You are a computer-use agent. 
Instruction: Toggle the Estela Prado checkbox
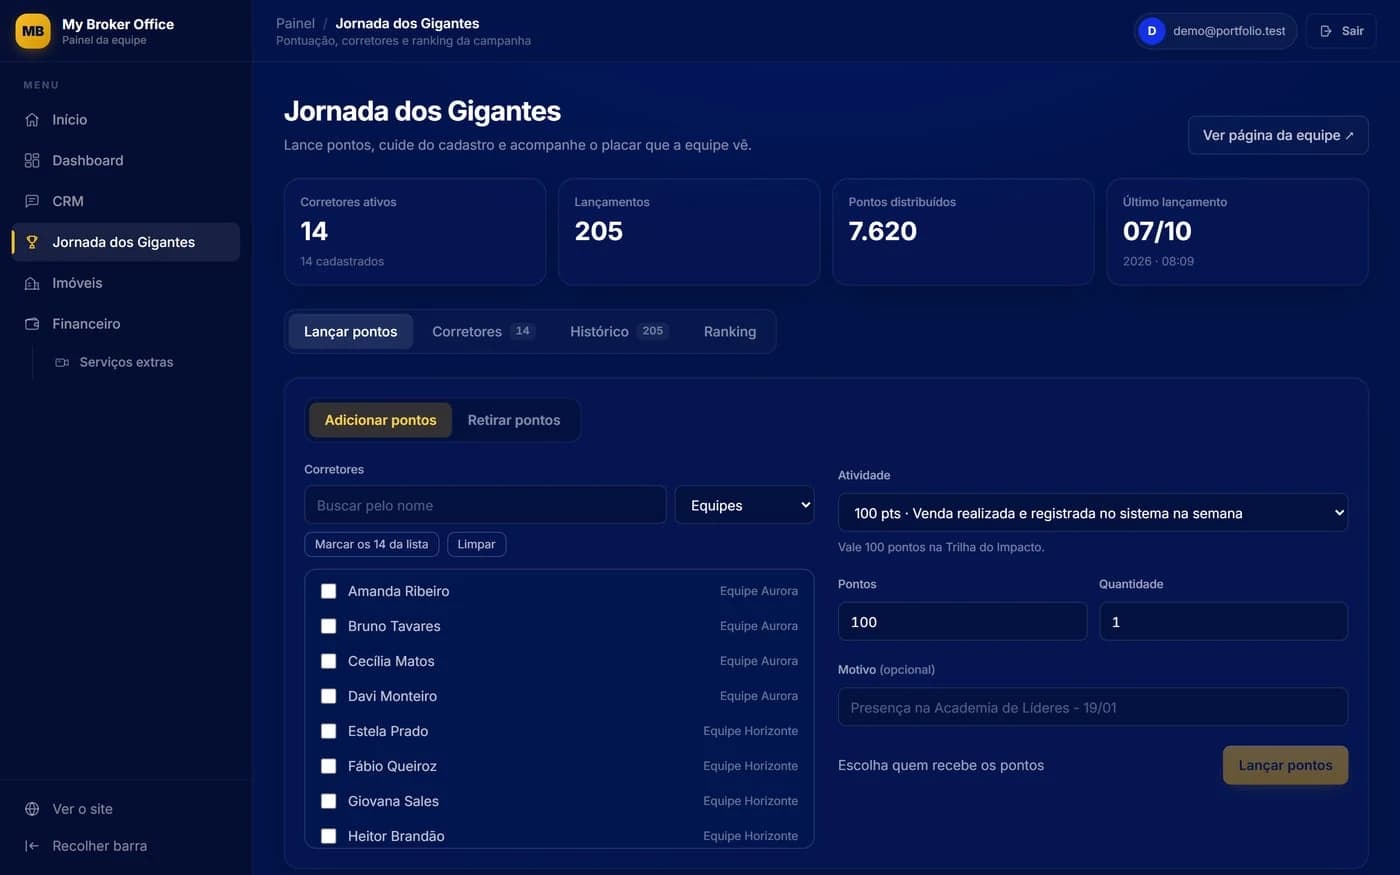coord(328,732)
